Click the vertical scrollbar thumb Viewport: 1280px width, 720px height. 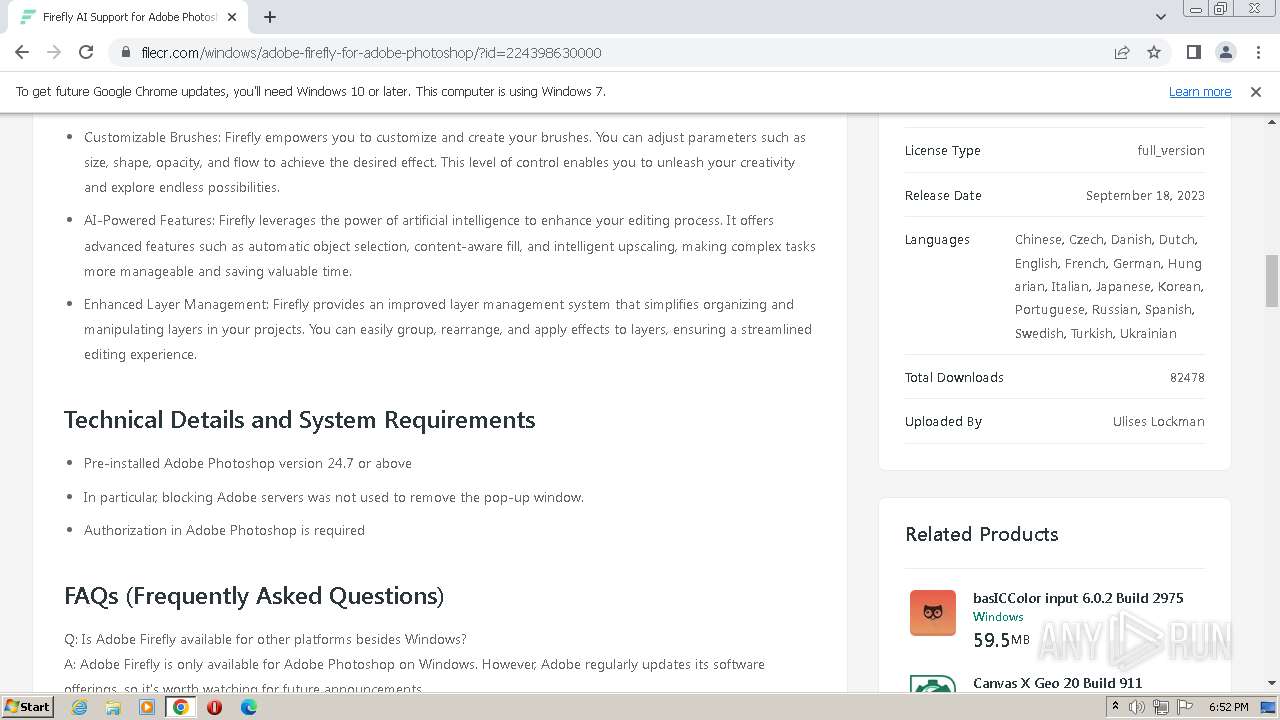(1272, 281)
